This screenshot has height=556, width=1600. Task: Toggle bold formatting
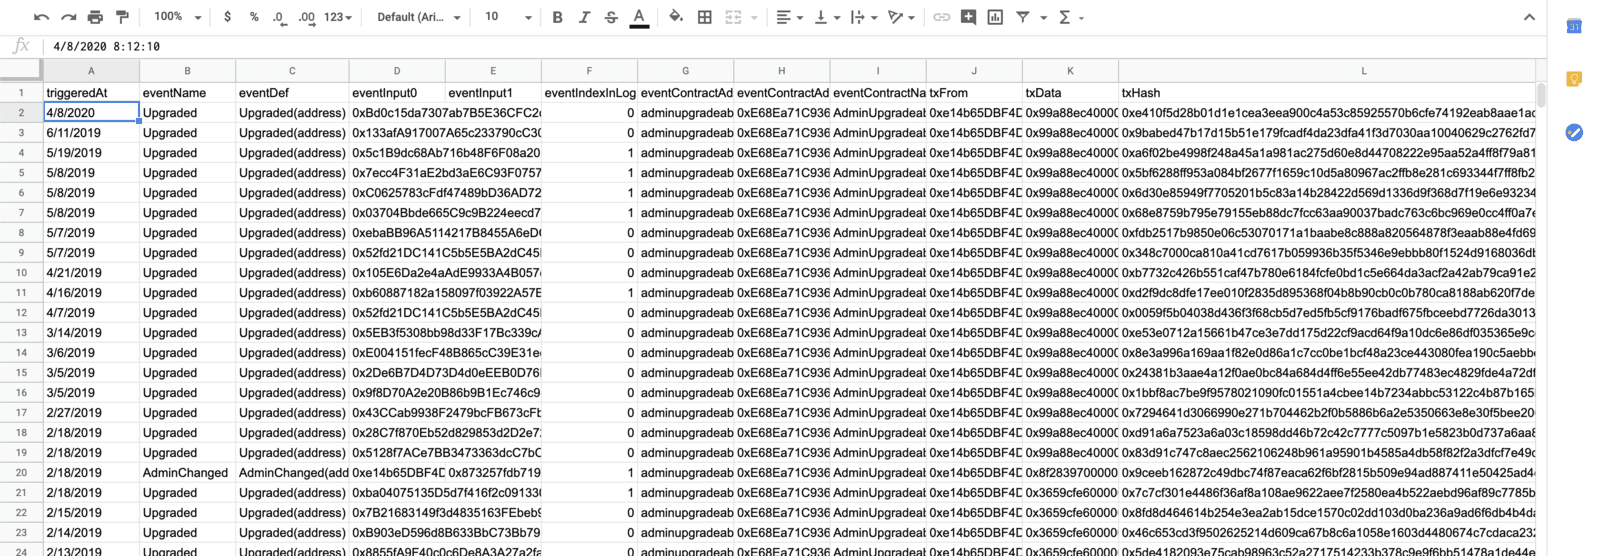(x=558, y=17)
